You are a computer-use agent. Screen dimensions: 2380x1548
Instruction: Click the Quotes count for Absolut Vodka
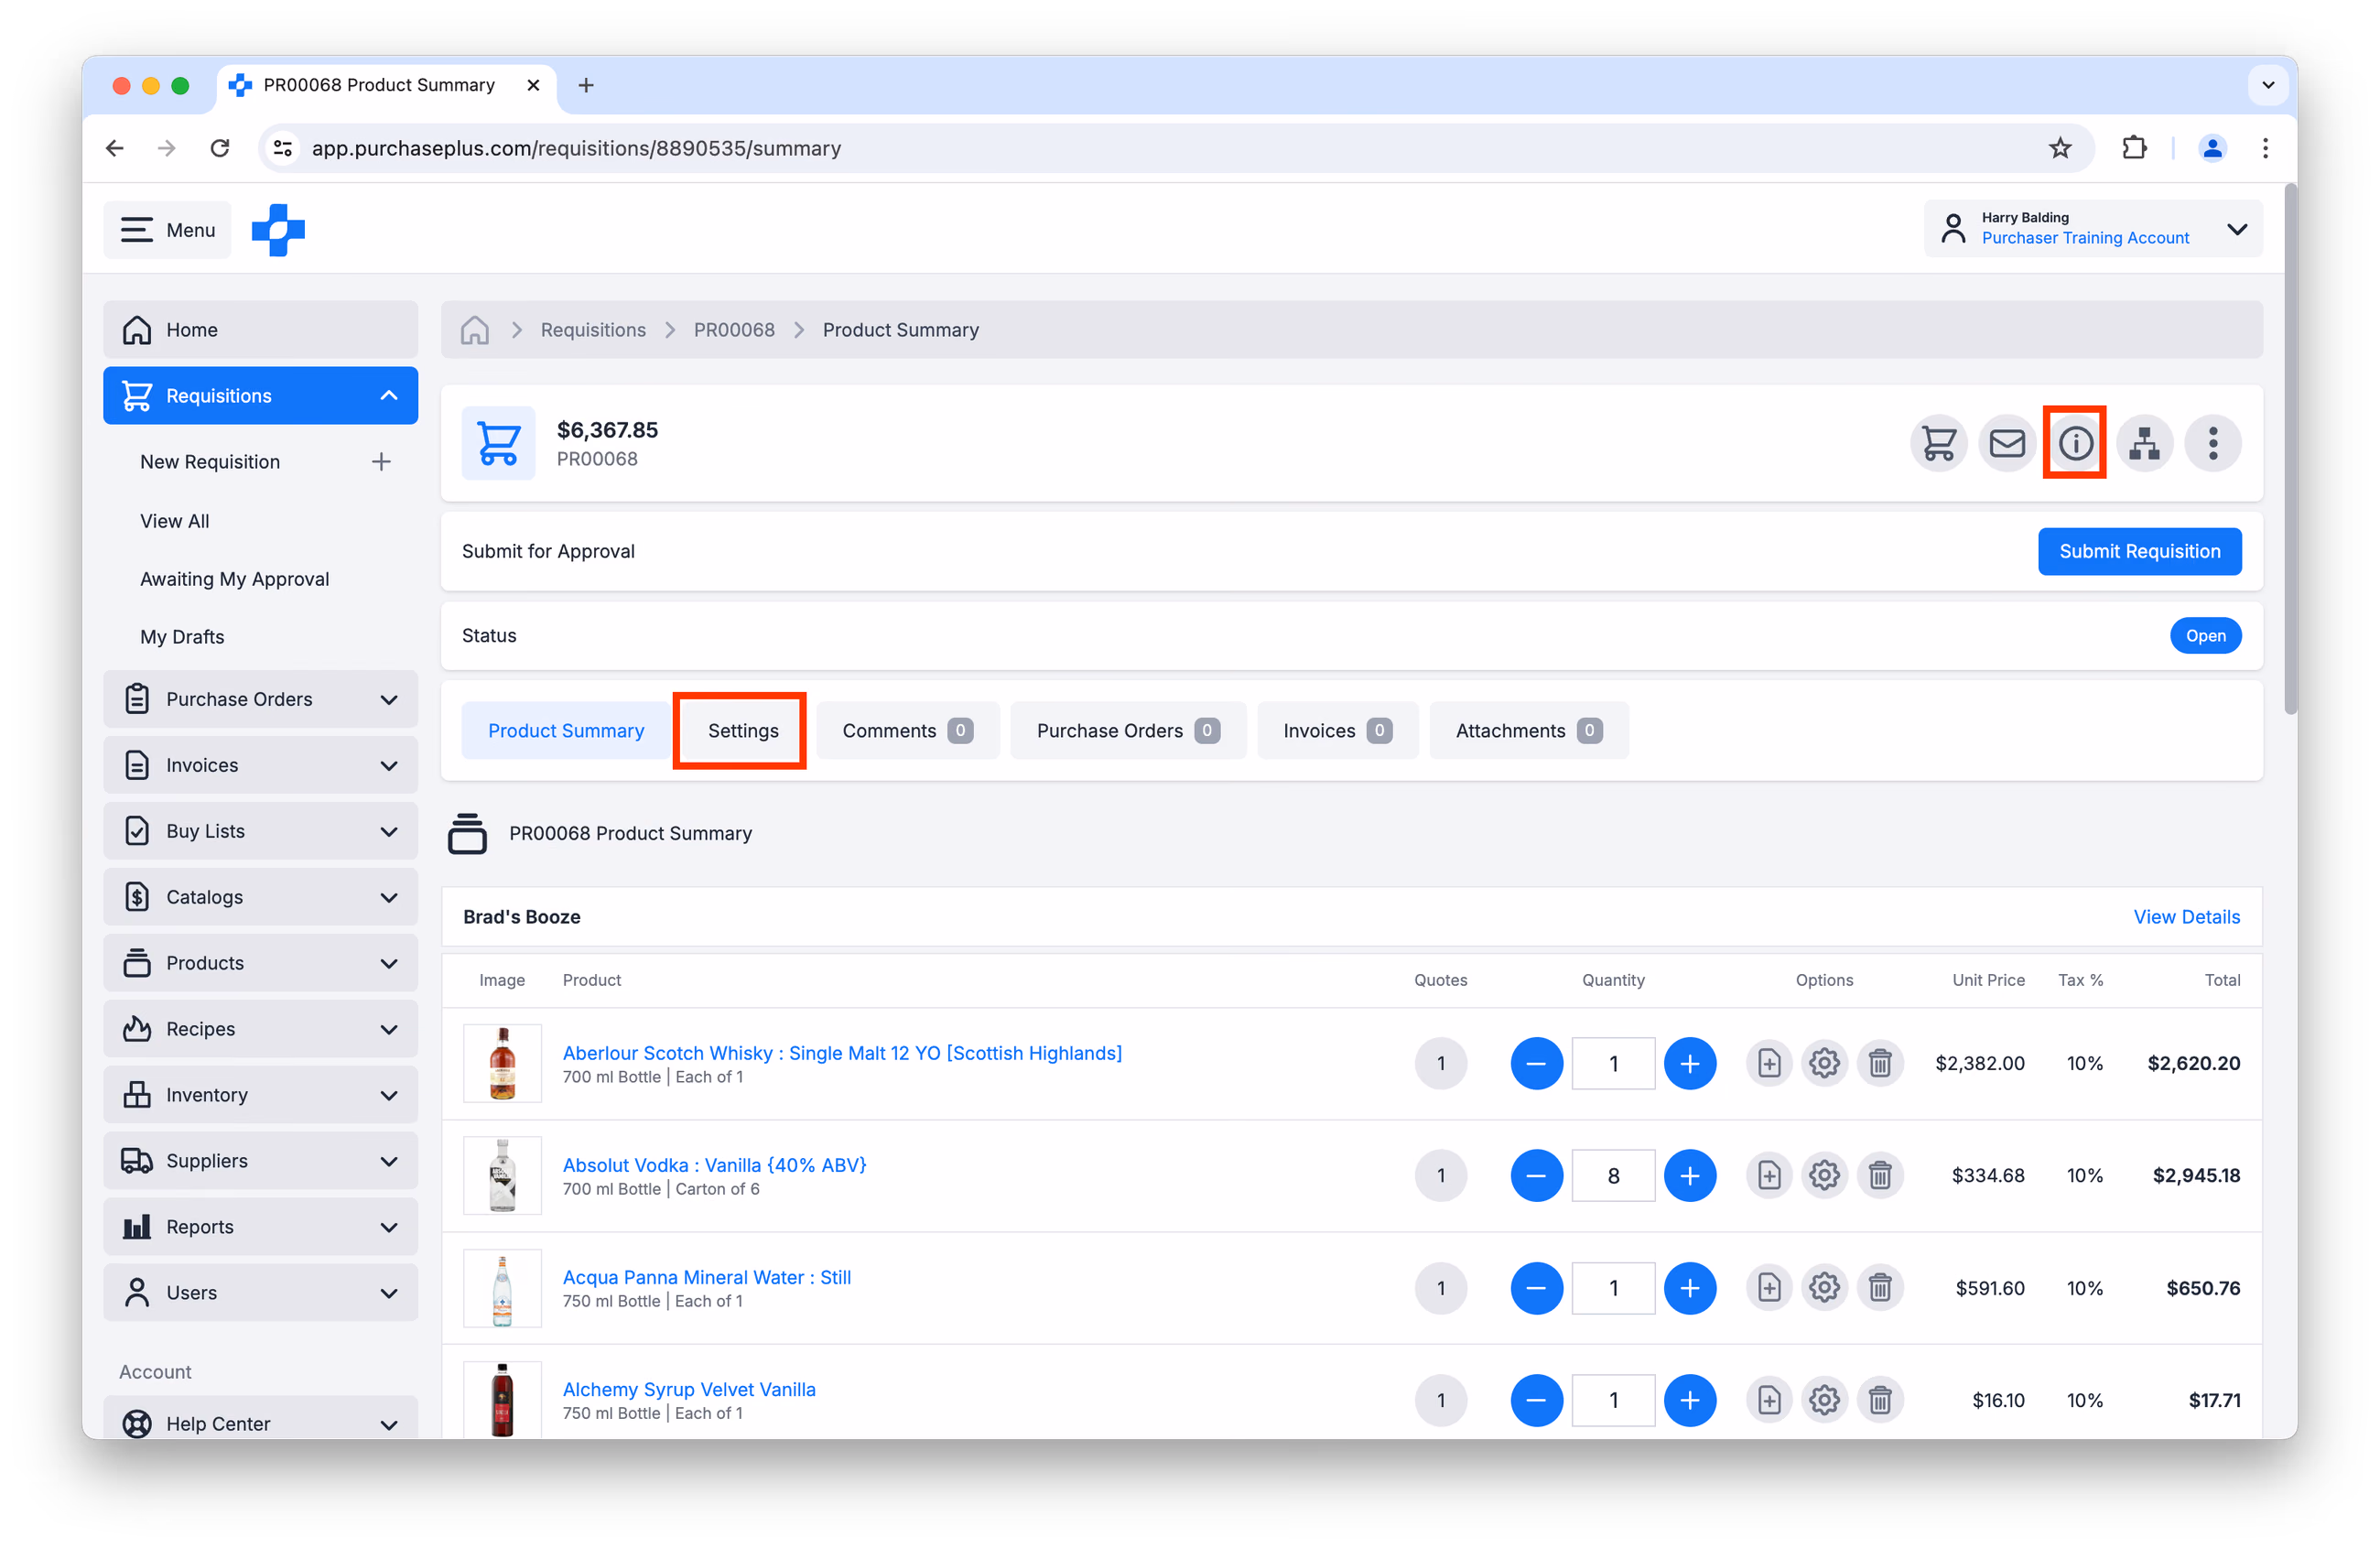pyautogui.click(x=1440, y=1175)
